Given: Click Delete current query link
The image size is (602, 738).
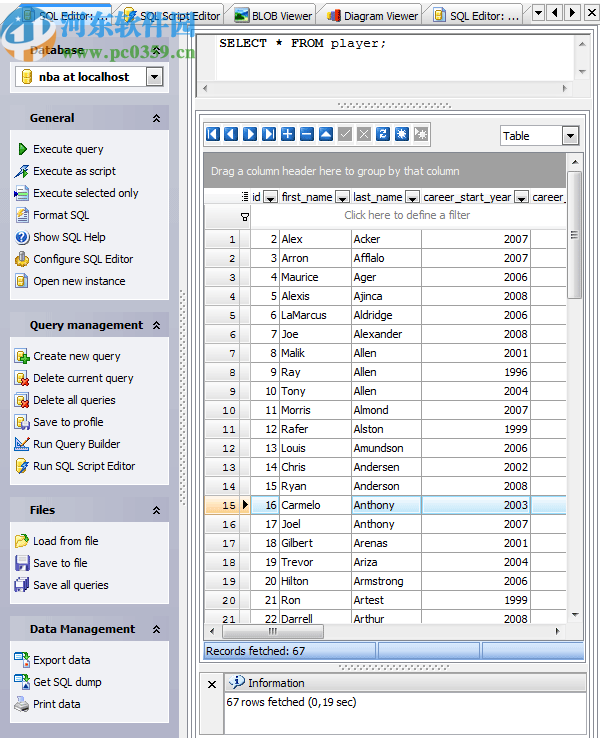Looking at the screenshot, I should 83,378.
